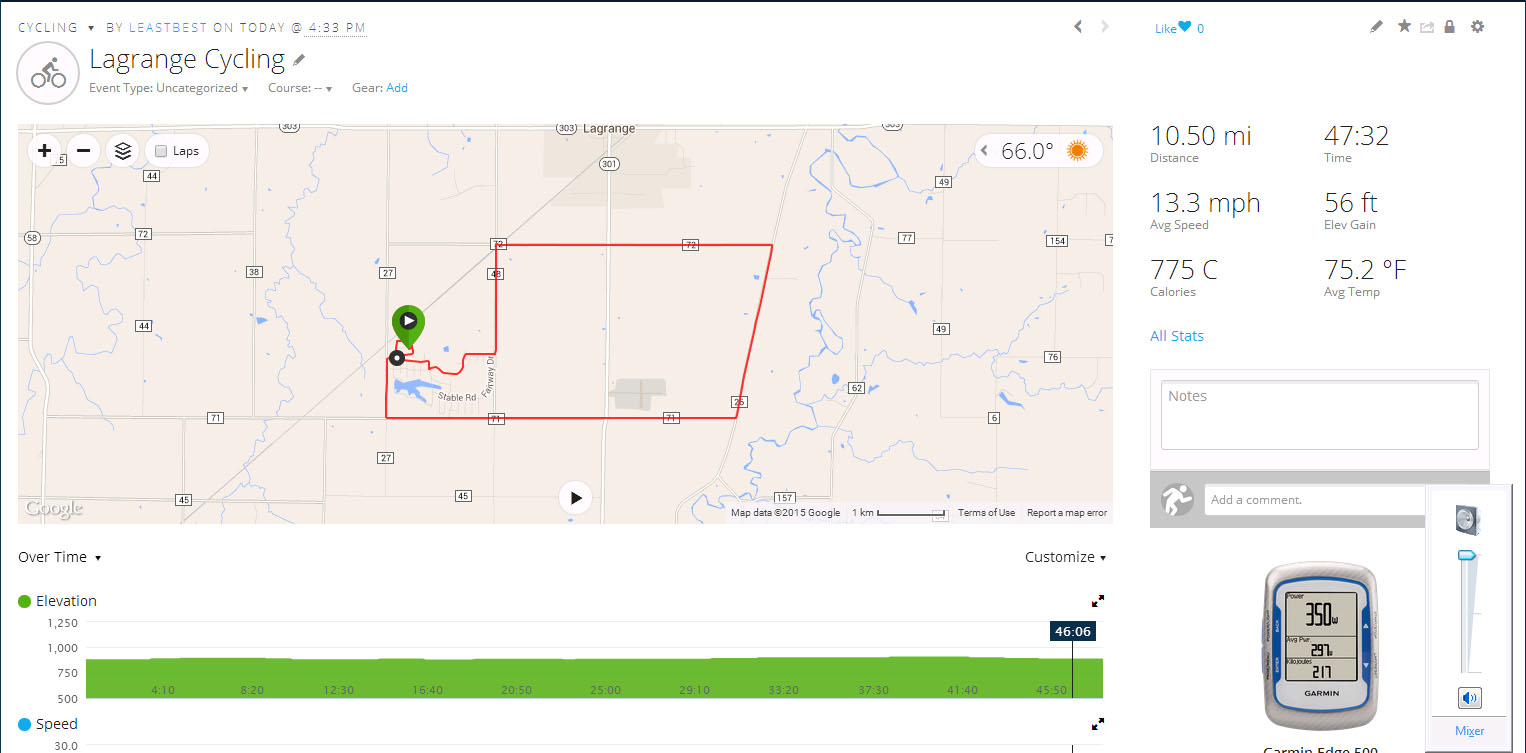
Task: Click the Add gear link
Action: tap(397, 88)
